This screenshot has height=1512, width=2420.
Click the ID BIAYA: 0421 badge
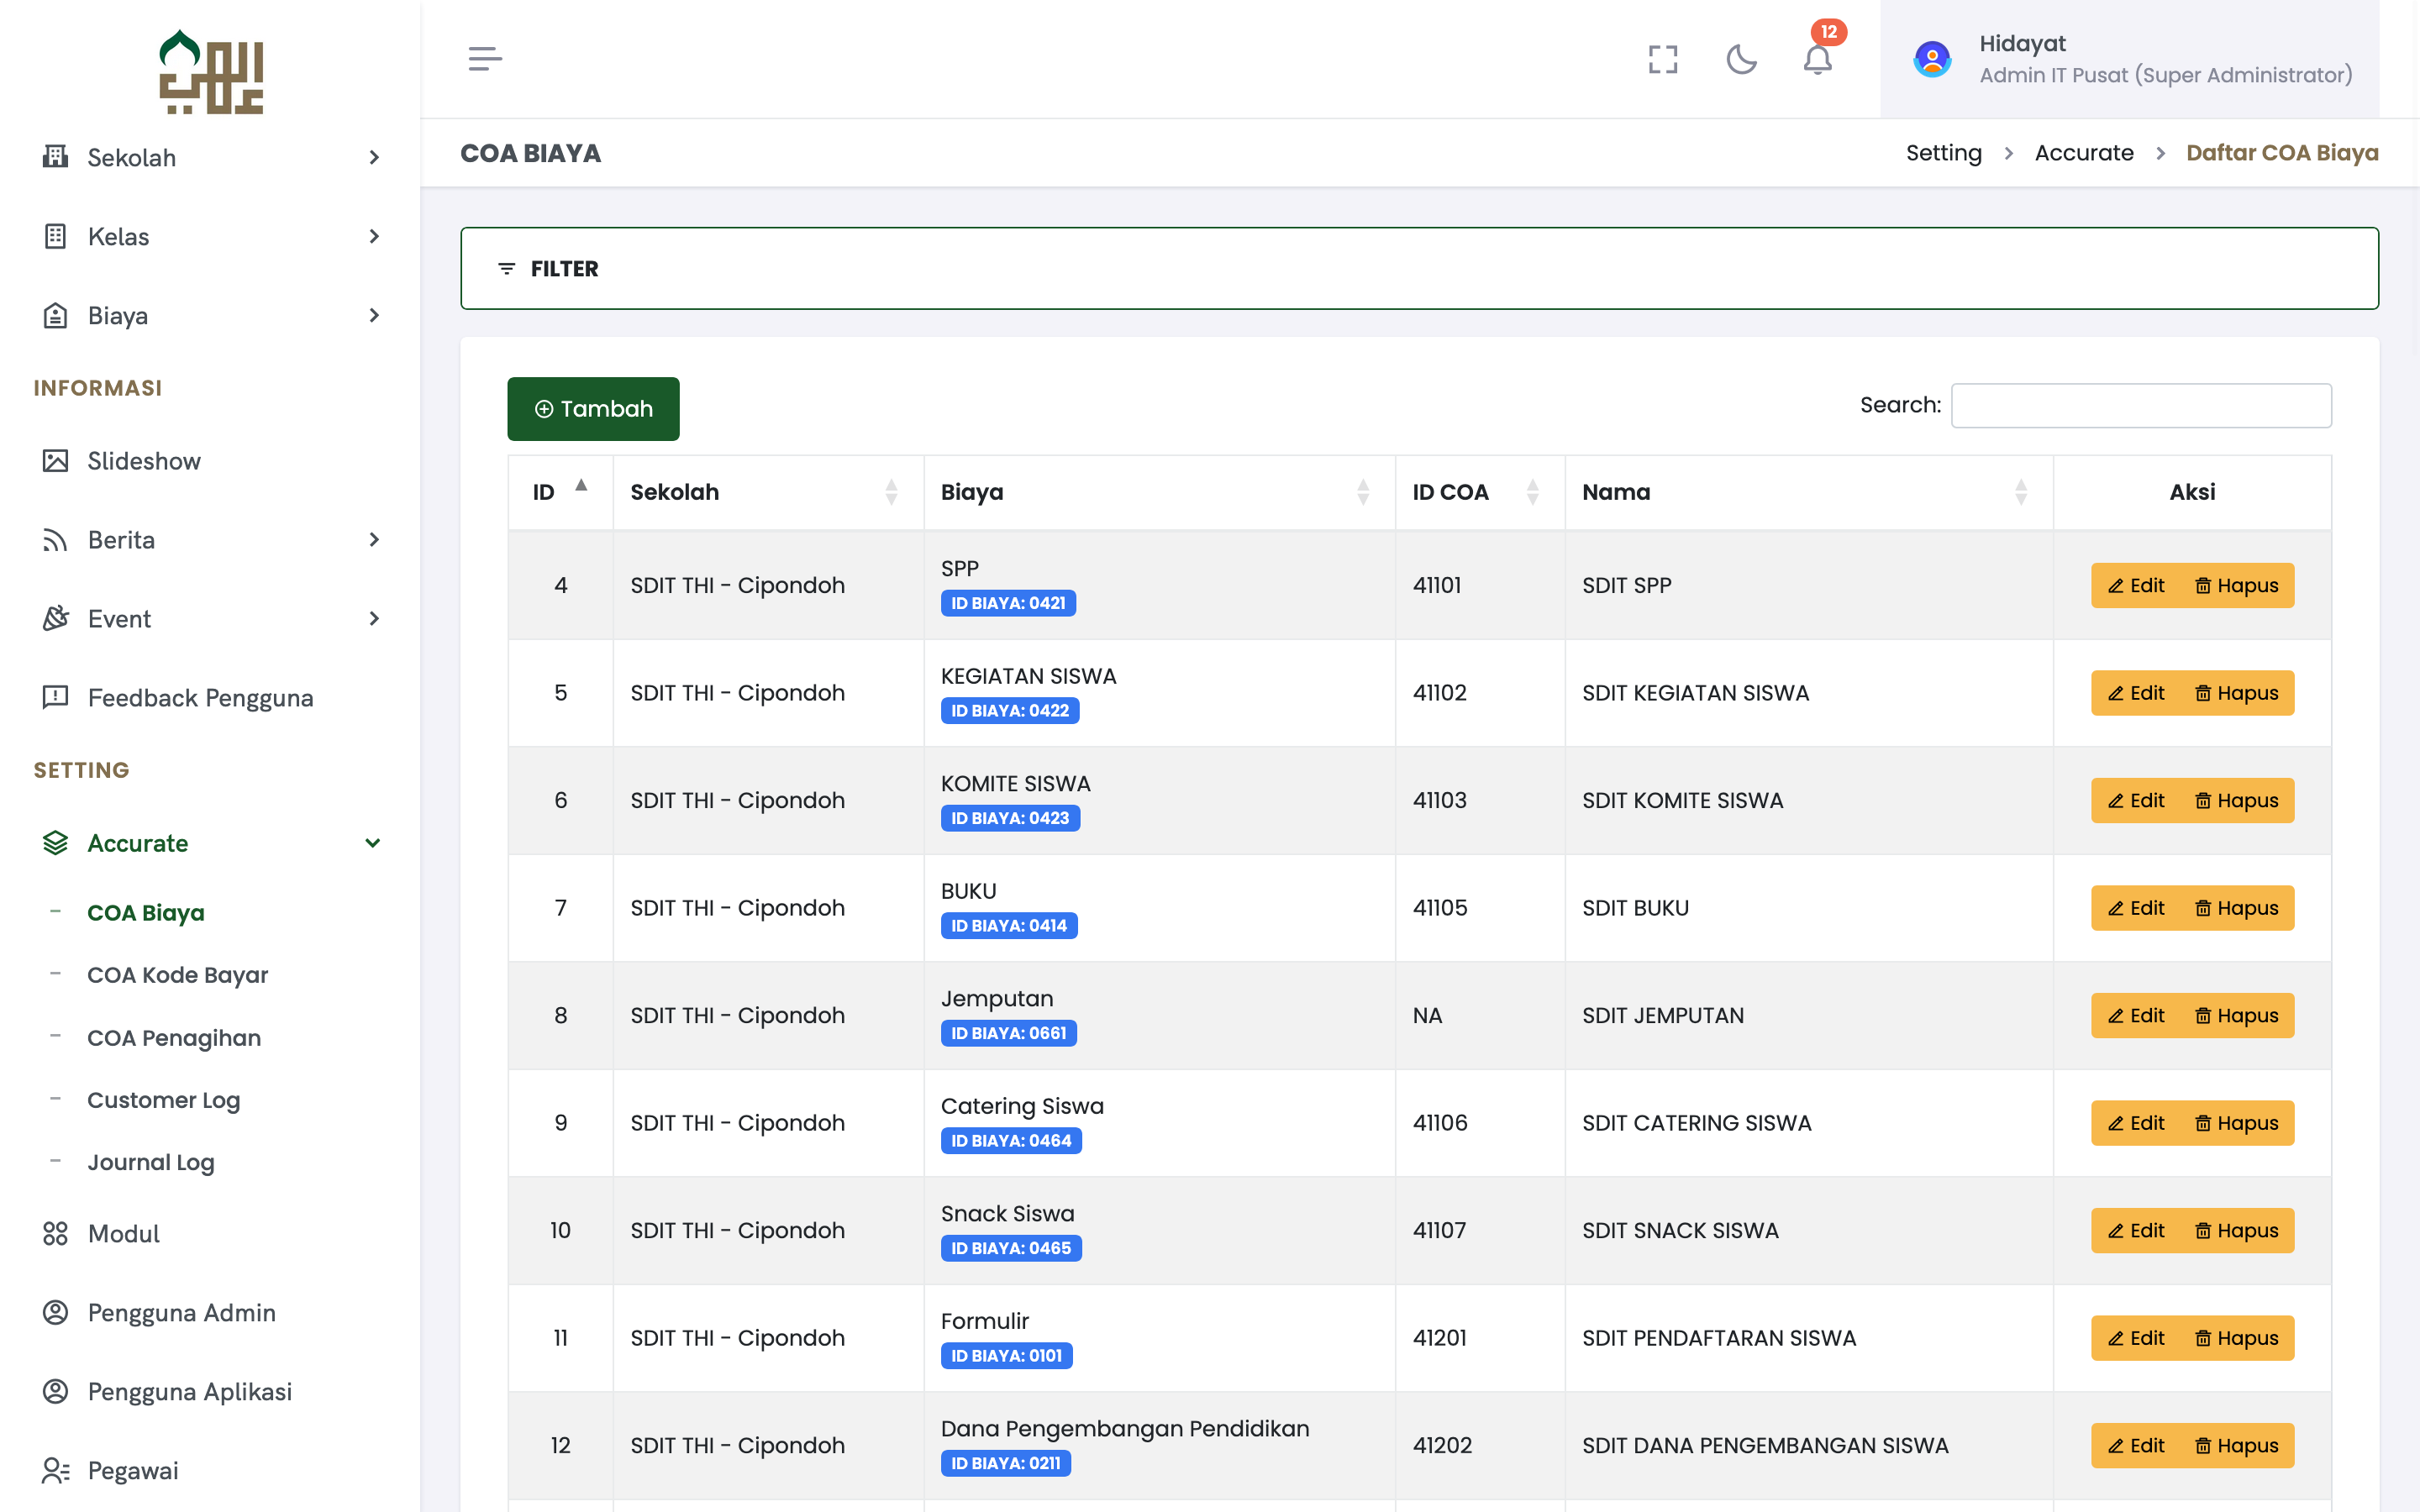coord(1008,603)
